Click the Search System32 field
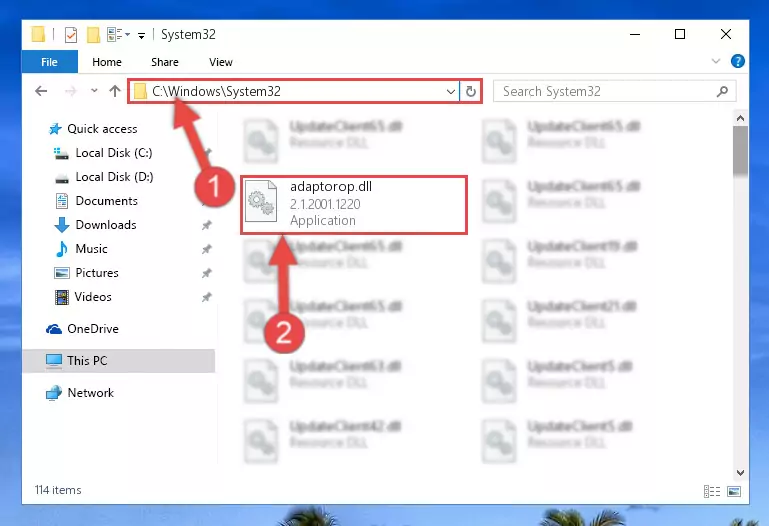Screen dimensions: 769x526 pyautogui.click(x=615, y=92)
